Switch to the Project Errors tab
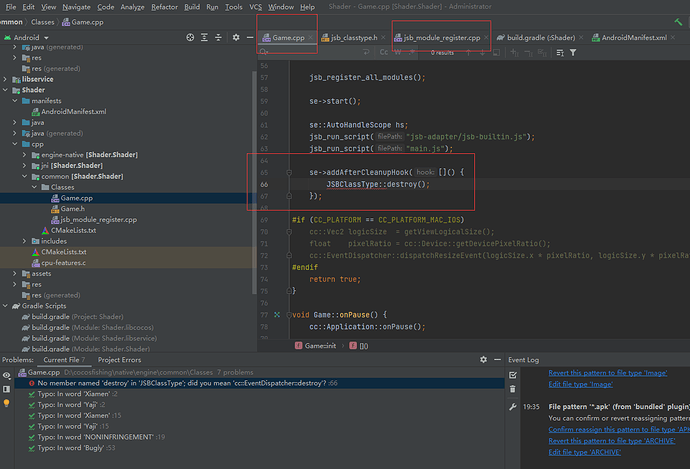The width and height of the screenshot is (690, 469). point(119,358)
